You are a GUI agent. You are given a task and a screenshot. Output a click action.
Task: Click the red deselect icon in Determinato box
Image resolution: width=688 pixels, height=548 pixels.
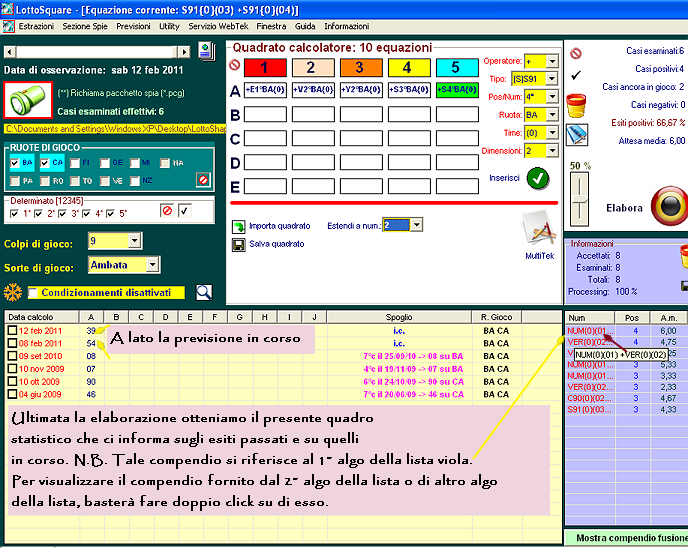click(x=167, y=211)
